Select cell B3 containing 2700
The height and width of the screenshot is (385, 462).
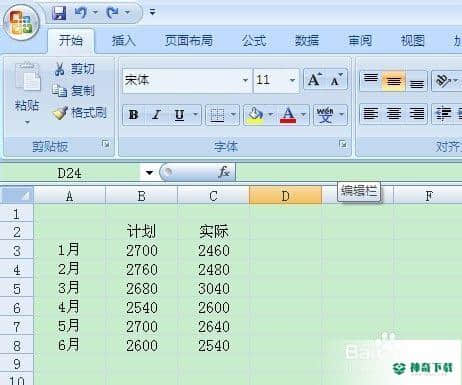pyautogui.click(x=141, y=250)
